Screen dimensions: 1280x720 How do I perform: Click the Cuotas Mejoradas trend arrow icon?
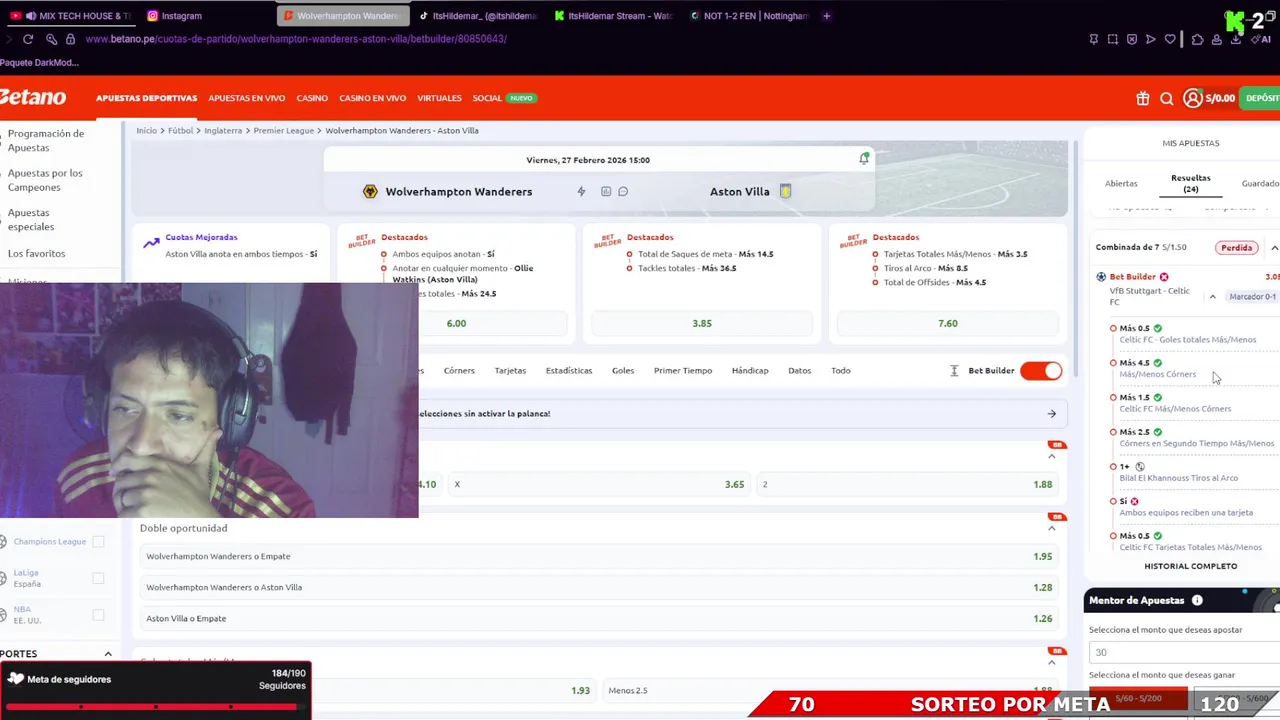tap(151, 243)
